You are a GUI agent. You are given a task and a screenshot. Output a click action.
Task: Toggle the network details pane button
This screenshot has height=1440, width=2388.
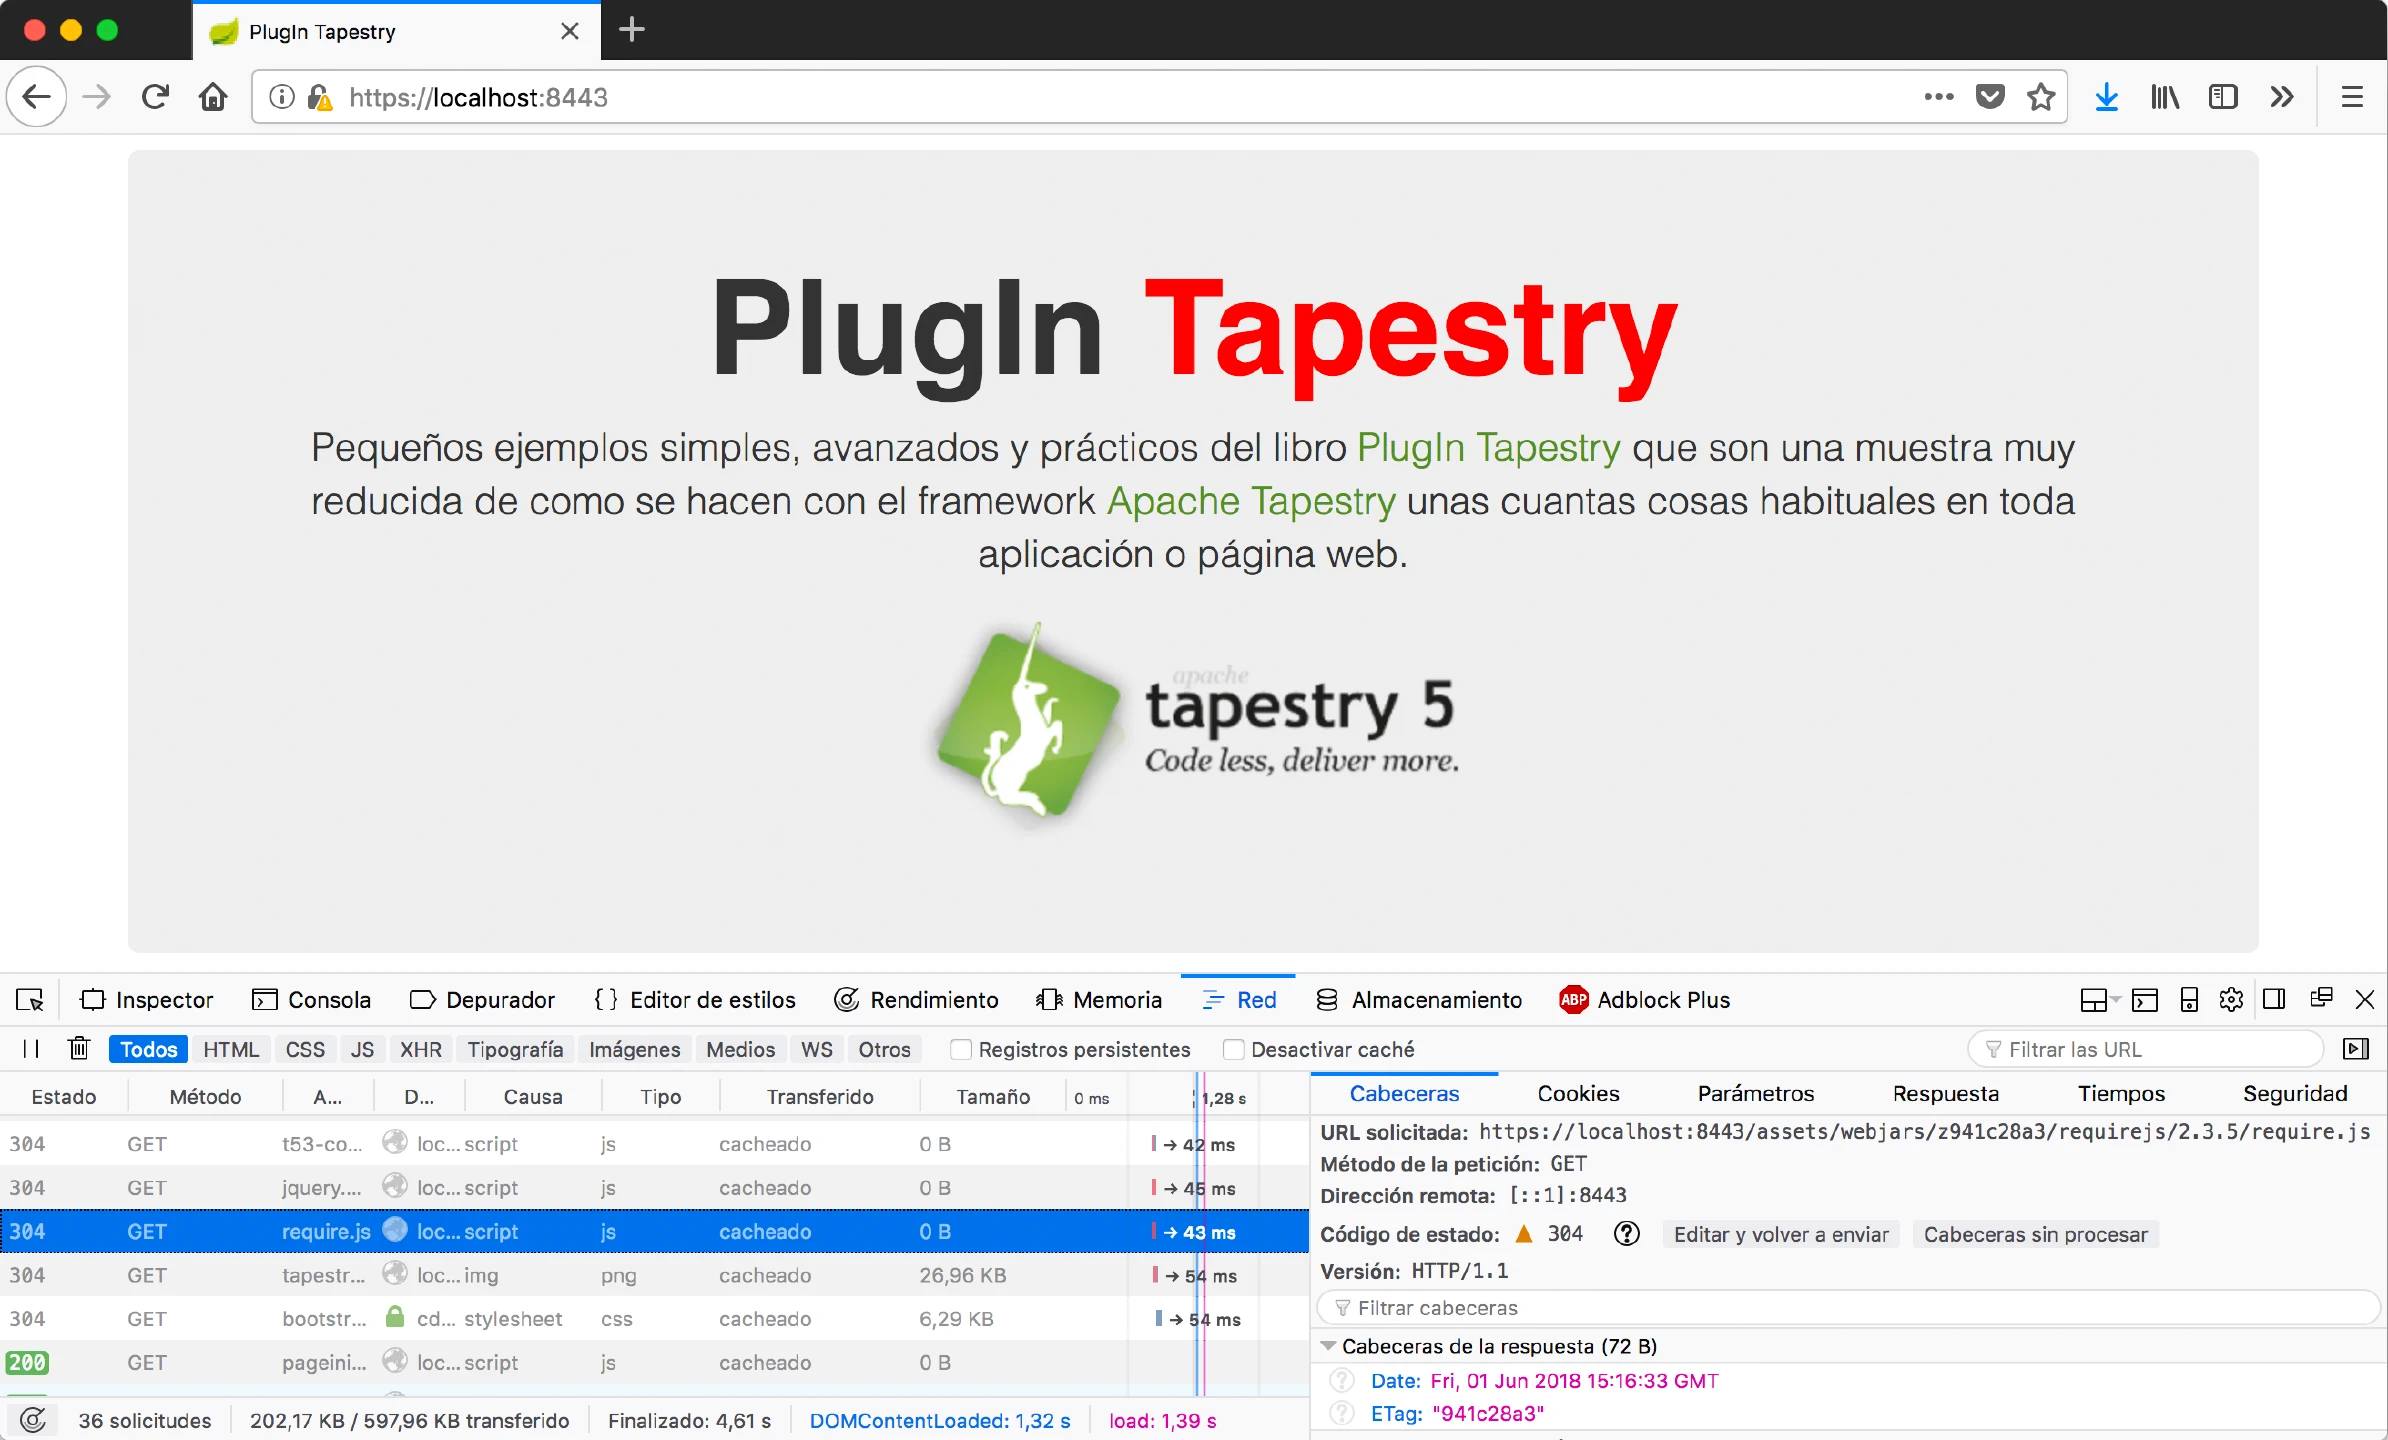2356,1049
